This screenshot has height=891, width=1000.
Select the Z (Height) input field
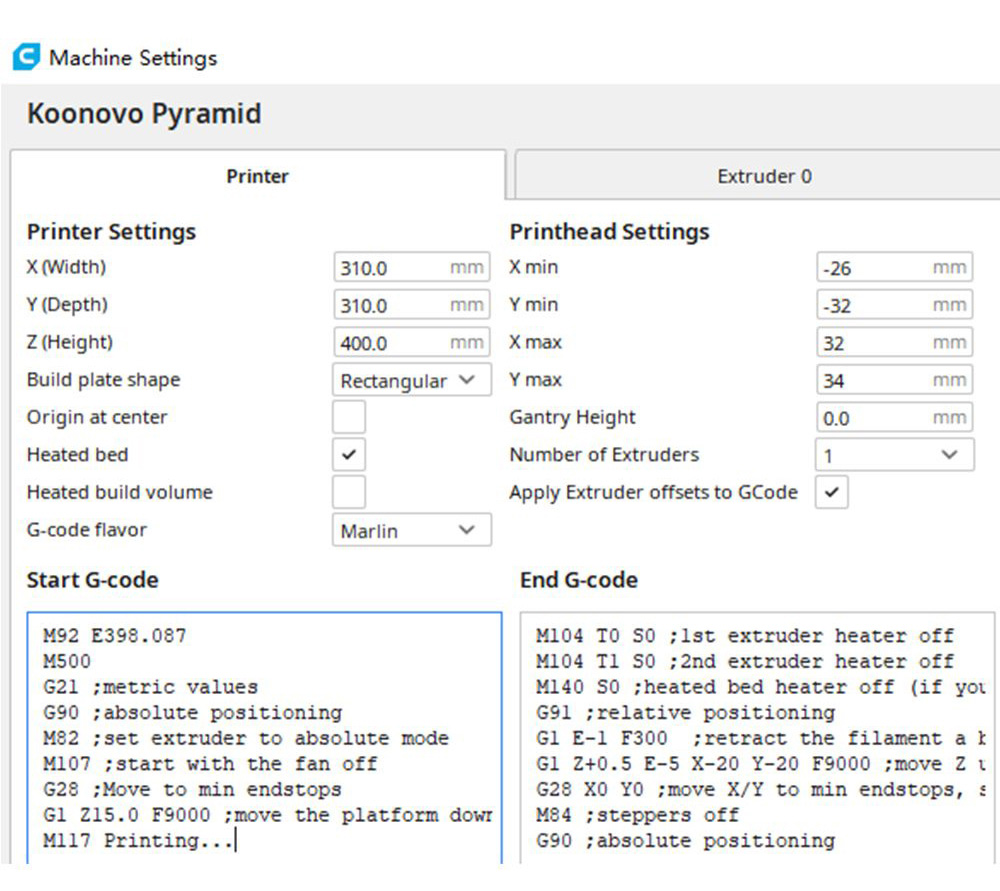pos(392,343)
